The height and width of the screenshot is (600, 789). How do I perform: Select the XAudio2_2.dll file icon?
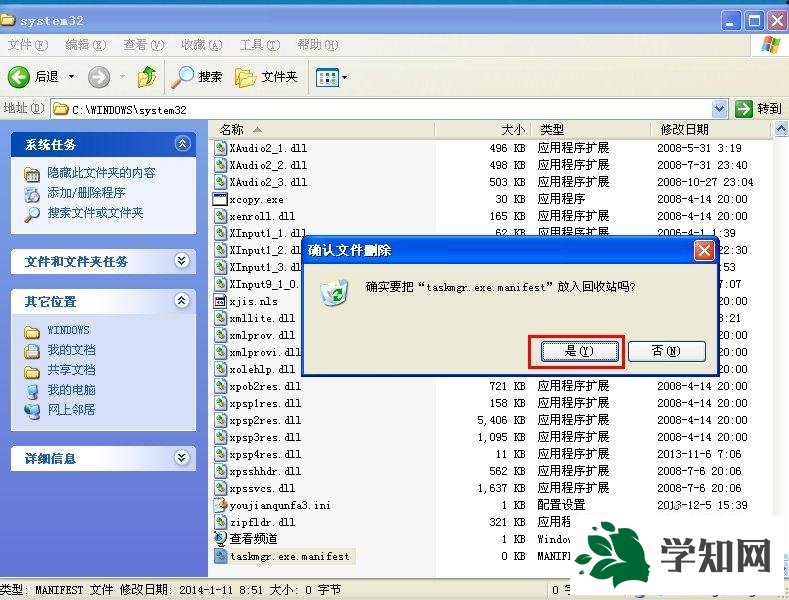point(220,165)
